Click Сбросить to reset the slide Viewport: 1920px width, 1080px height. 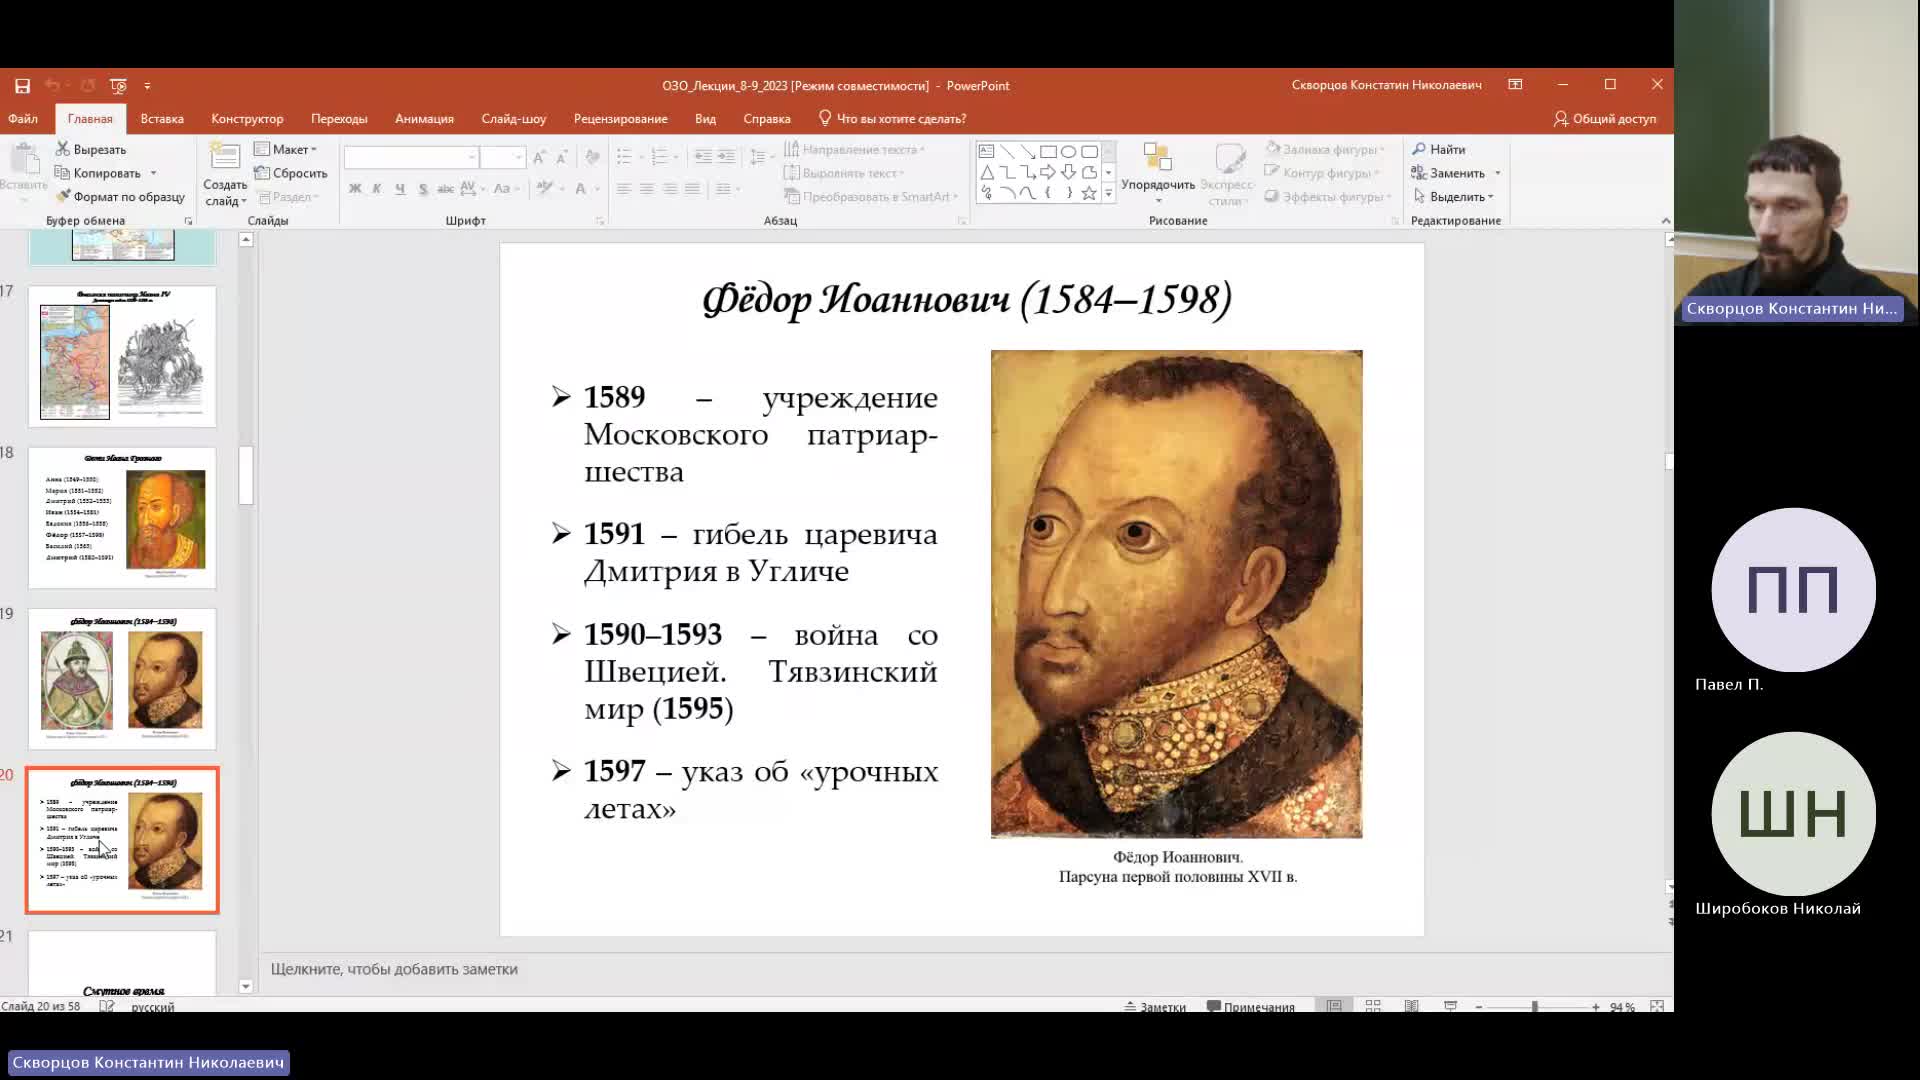click(x=291, y=174)
